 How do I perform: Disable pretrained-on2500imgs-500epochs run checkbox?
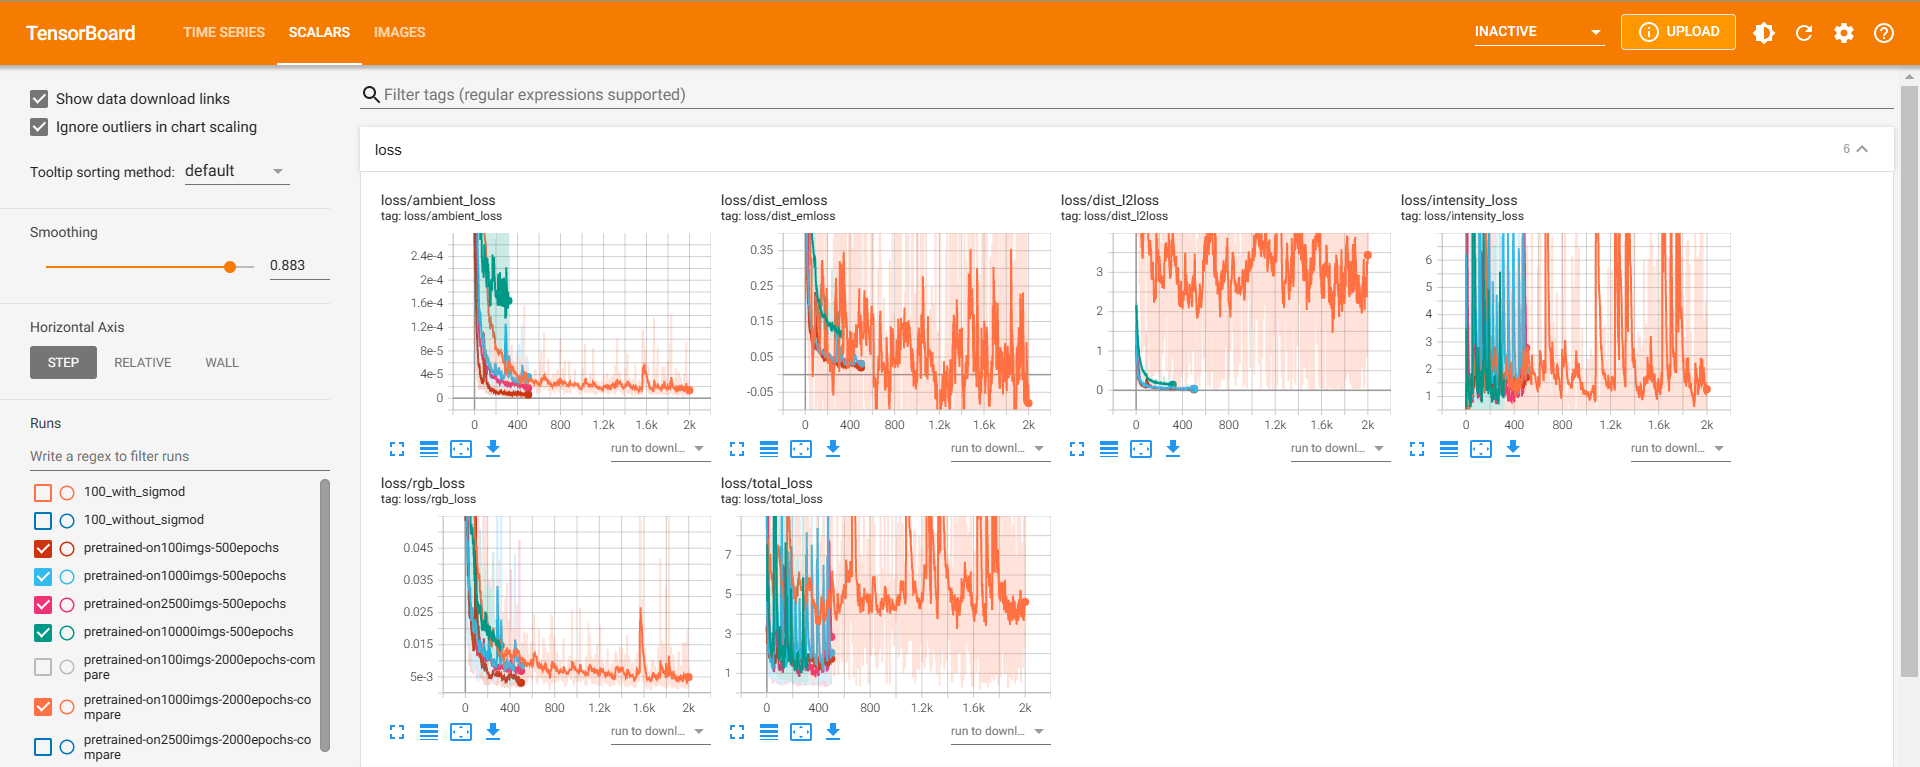click(43, 604)
